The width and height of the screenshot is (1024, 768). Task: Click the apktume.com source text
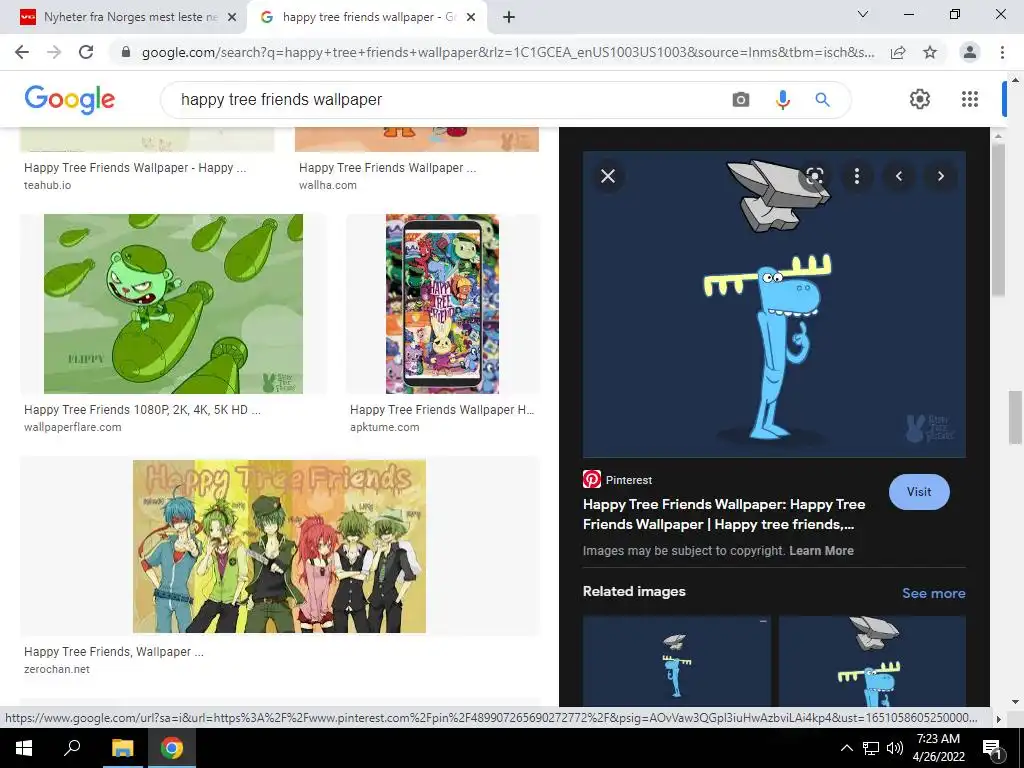(x=385, y=427)
